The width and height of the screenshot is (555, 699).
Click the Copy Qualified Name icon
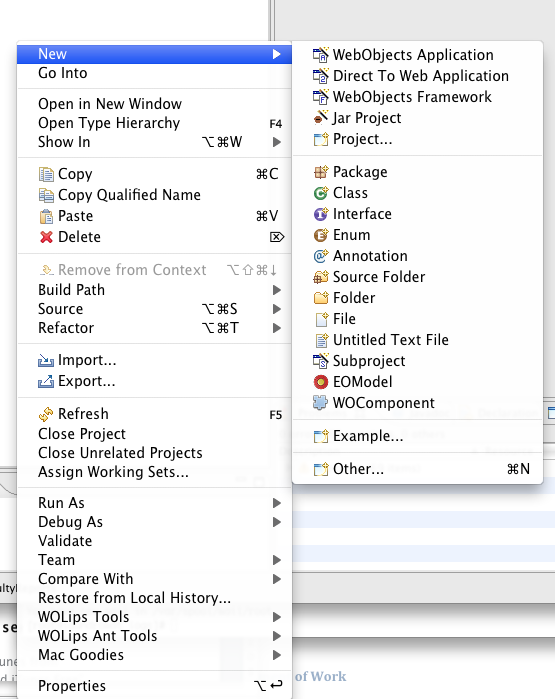click(46, 195)
